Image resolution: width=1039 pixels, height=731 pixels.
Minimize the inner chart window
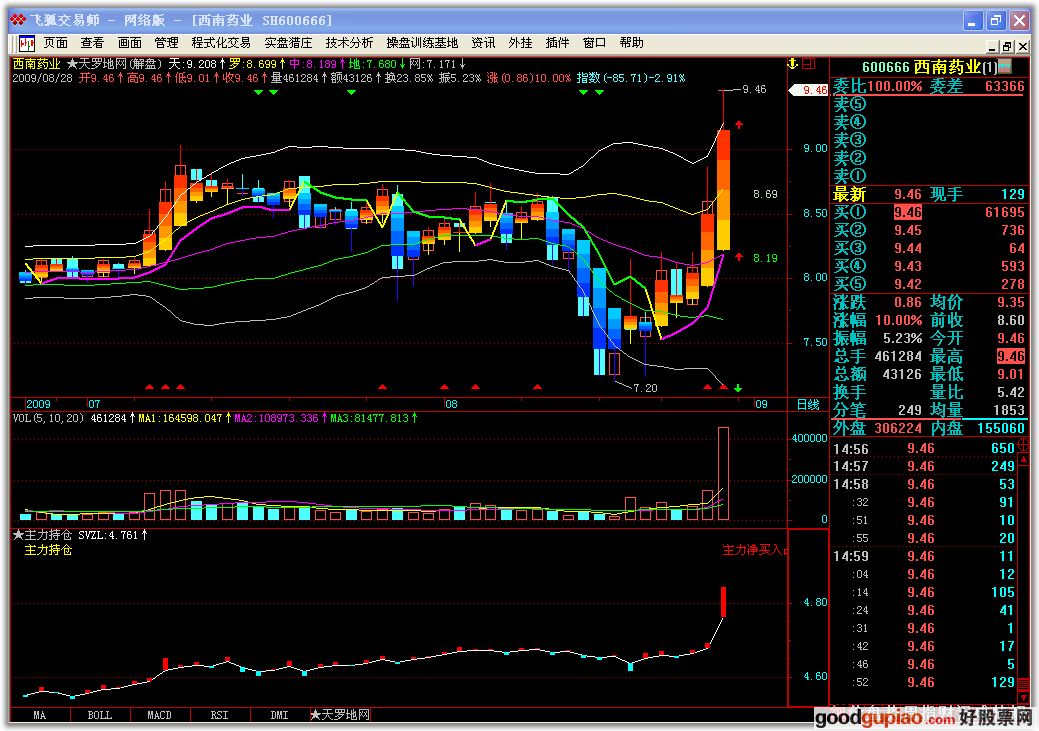click(x=992, y=46)
